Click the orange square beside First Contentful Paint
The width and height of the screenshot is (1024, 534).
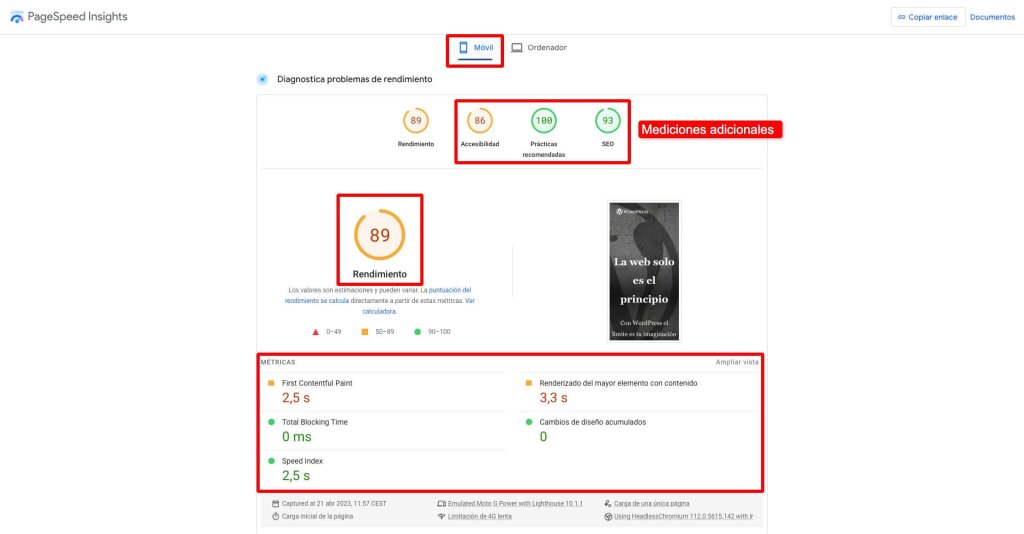pyautogui.click(x=271, y=383)
